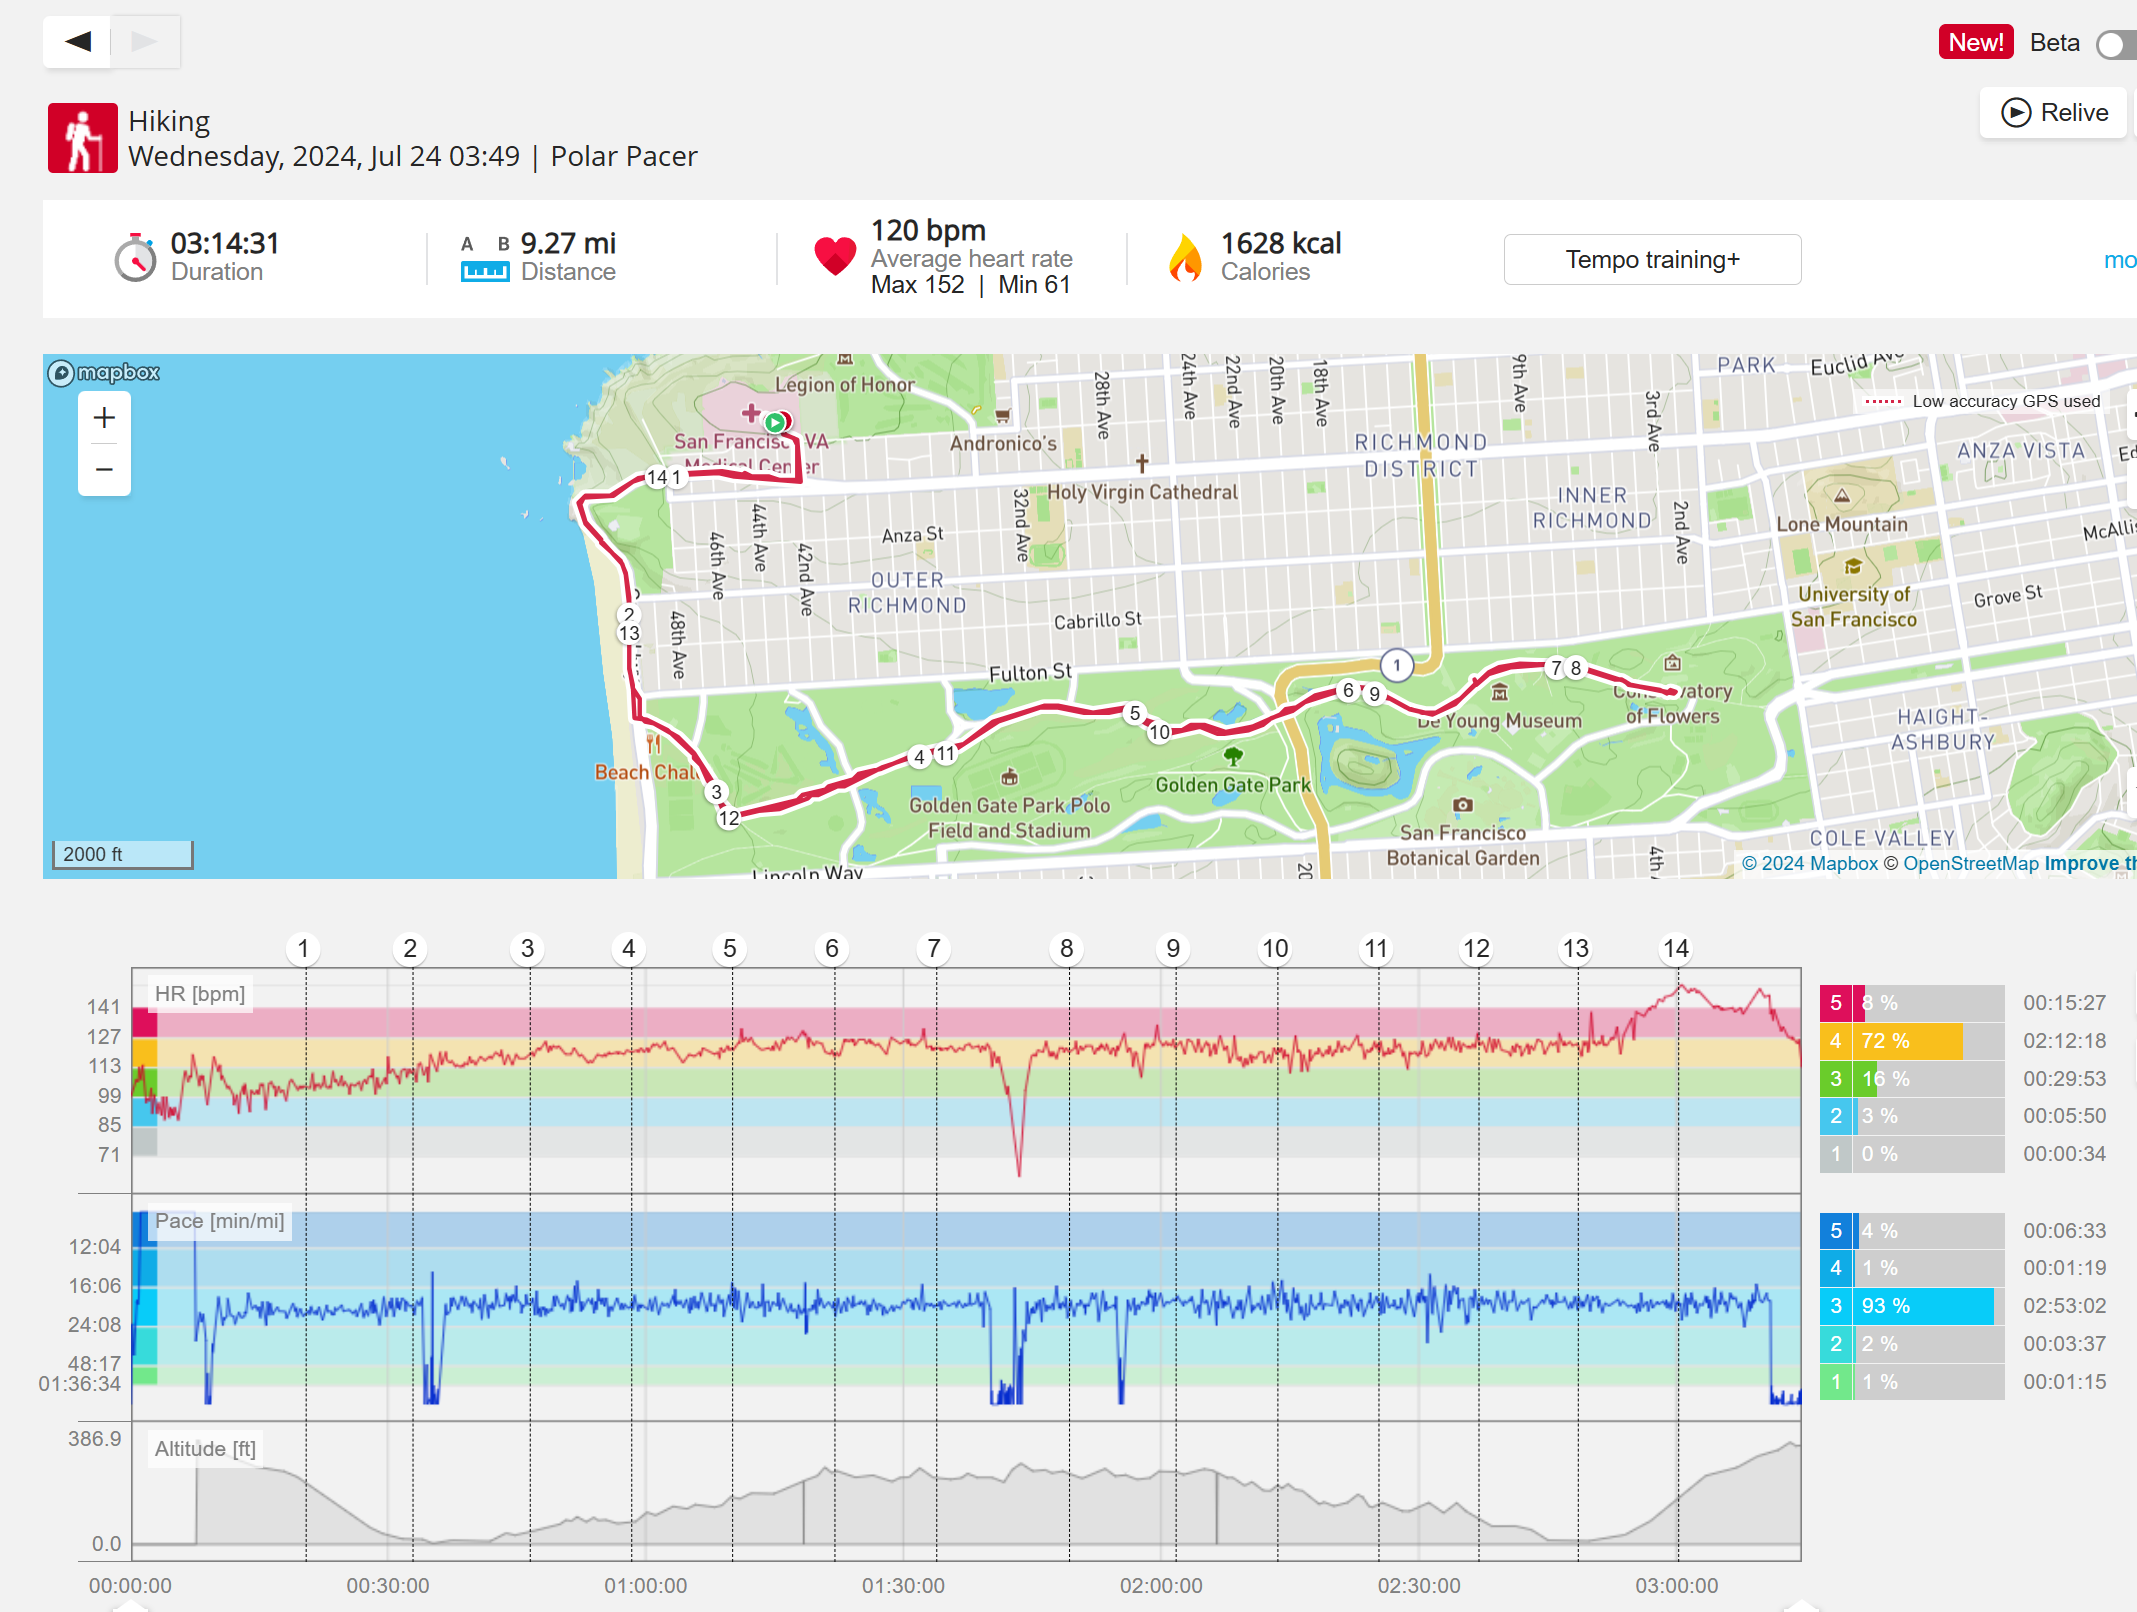Zoom out on the map
This screenshot has width=2137, height=1612.
104,469
